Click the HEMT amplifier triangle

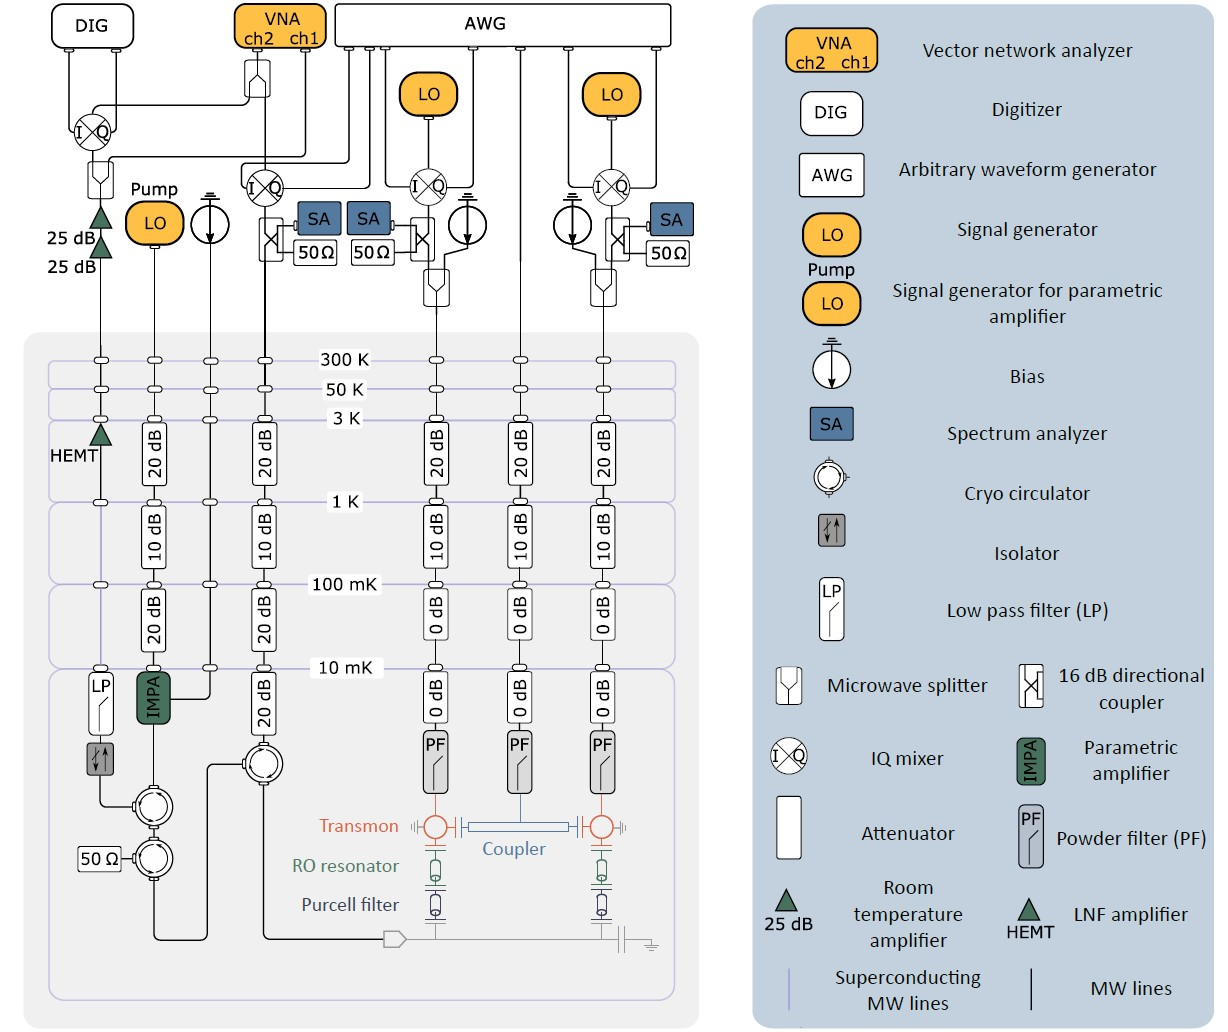(x=100, y=435)
